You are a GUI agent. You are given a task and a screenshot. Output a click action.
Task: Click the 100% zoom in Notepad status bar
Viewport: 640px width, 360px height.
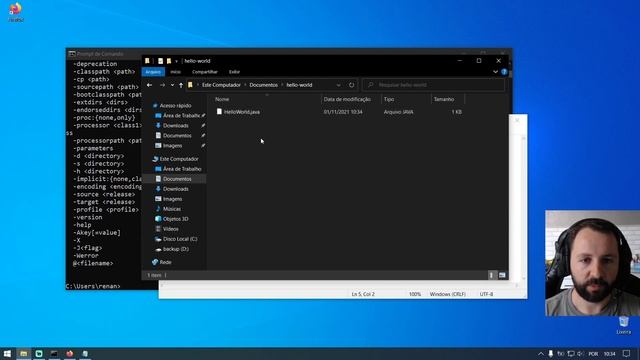point(415,294)
